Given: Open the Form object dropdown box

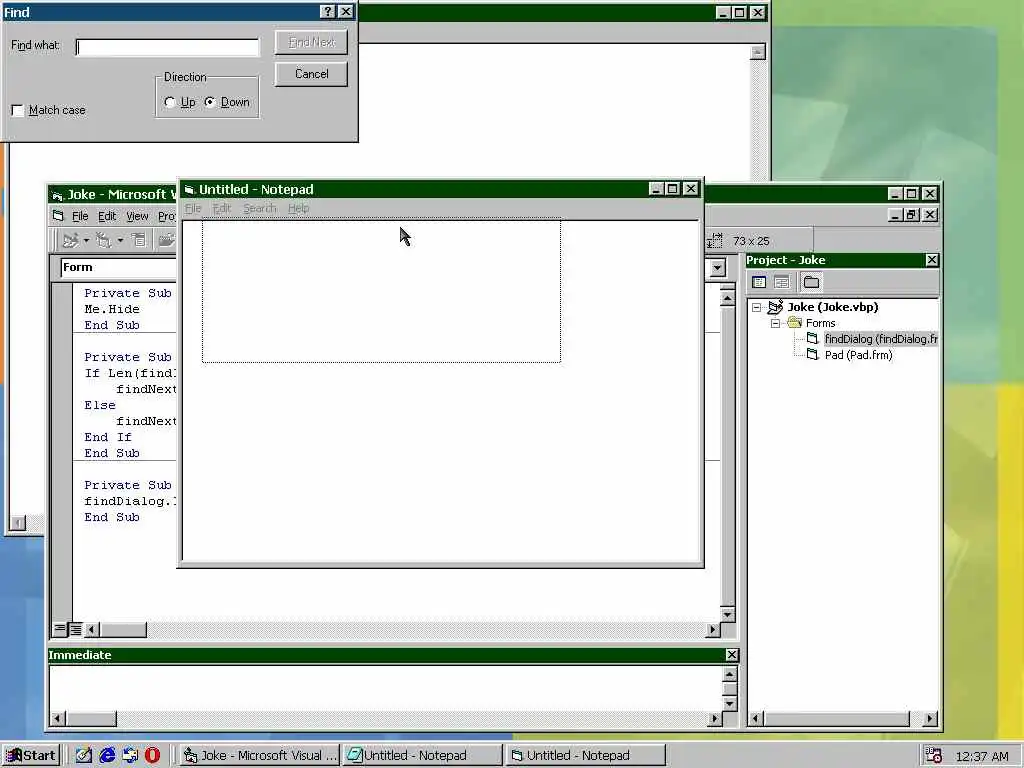Looking at the screenshot, I should tap(118, 267).
